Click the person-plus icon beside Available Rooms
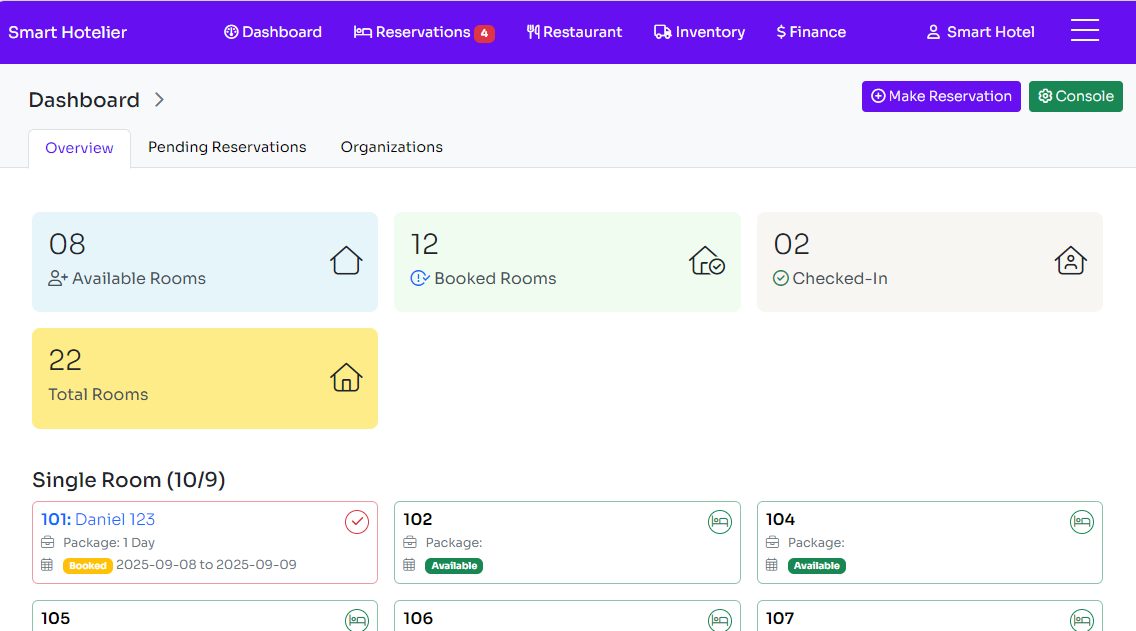This screenshot has height=631, width=1136. [x=58, y=278]
